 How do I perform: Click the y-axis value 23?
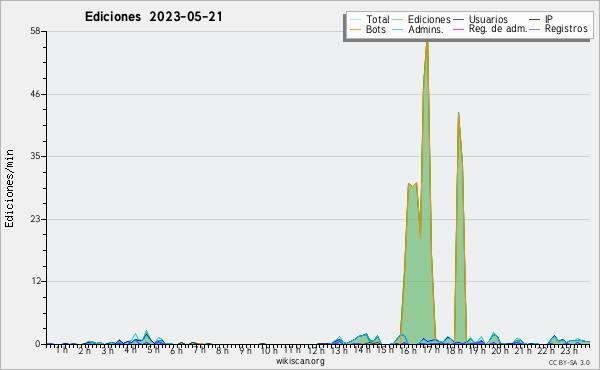(36, 219)
